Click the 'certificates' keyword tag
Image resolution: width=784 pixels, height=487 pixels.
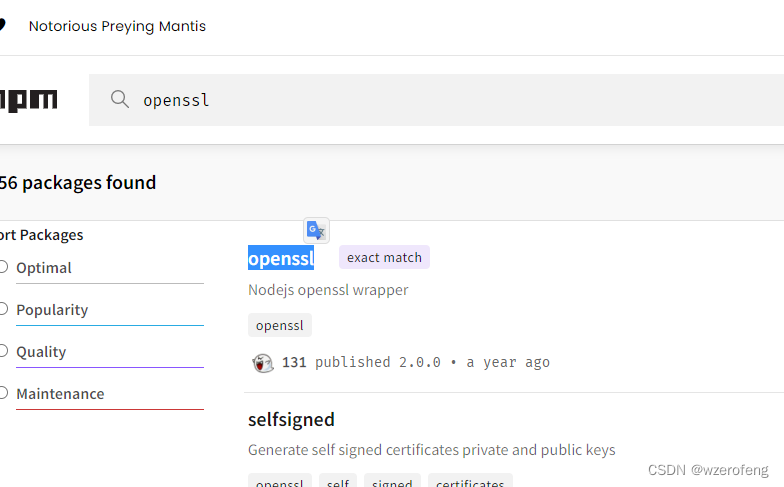tap(470, 482)
